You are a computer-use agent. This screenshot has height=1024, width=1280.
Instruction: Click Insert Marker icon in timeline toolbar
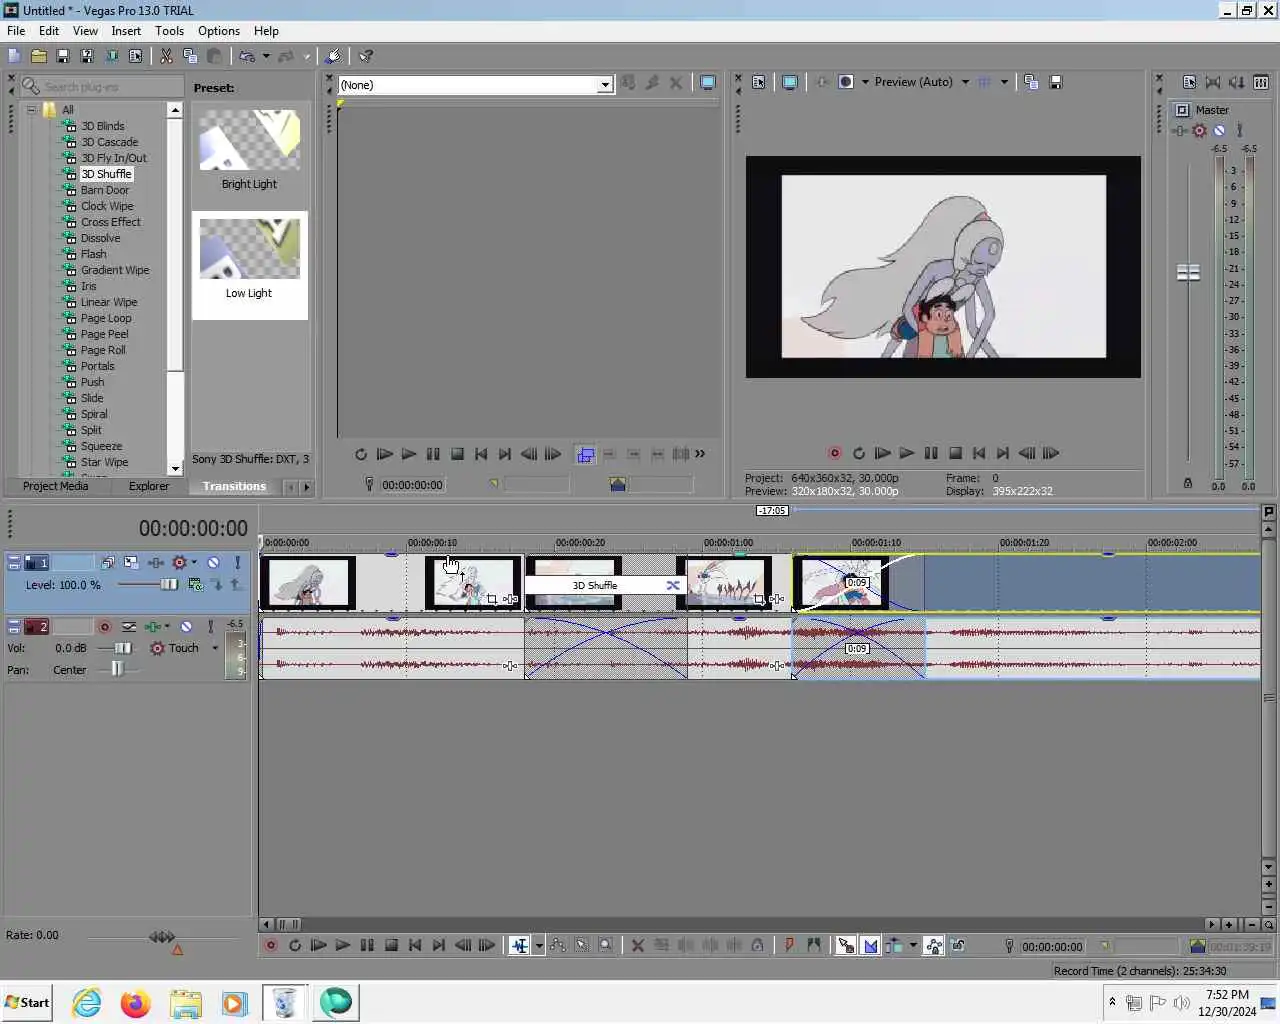pos(789,945)
